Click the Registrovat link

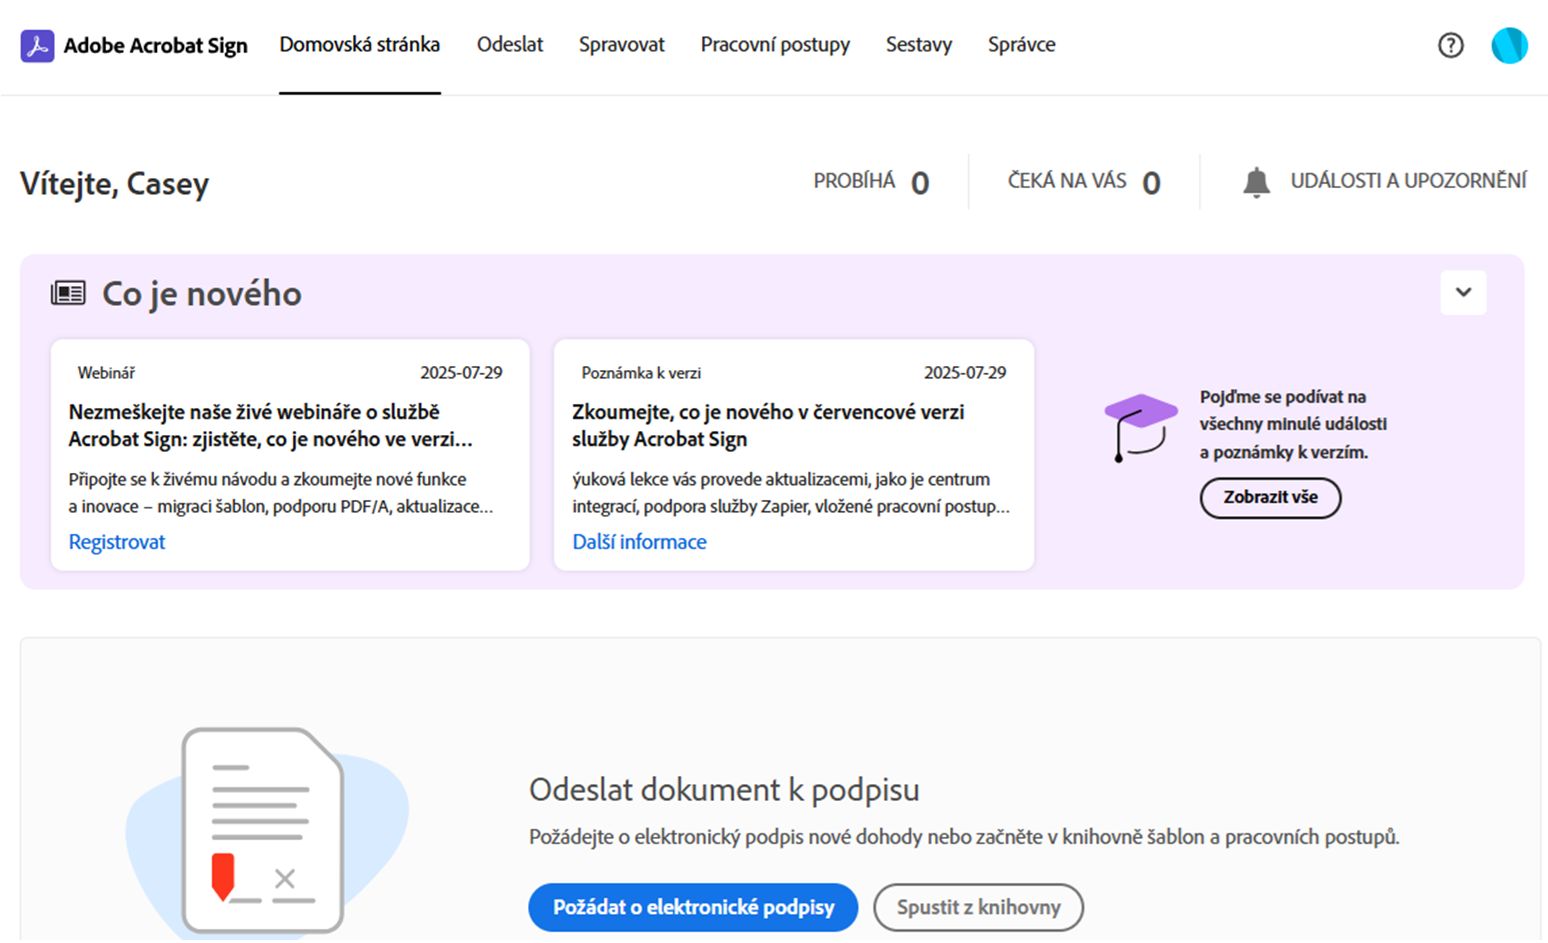pos(117,542)
